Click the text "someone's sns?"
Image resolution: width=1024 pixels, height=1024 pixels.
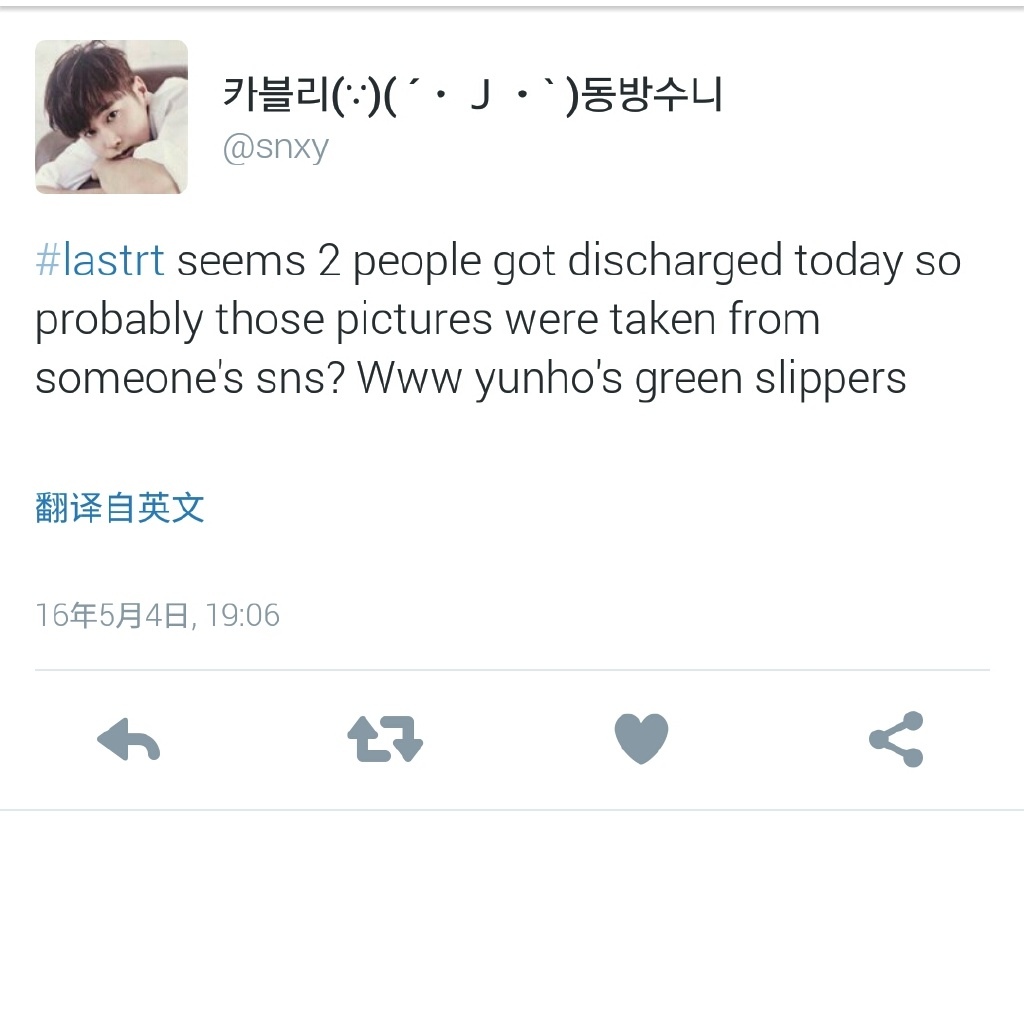190,379
